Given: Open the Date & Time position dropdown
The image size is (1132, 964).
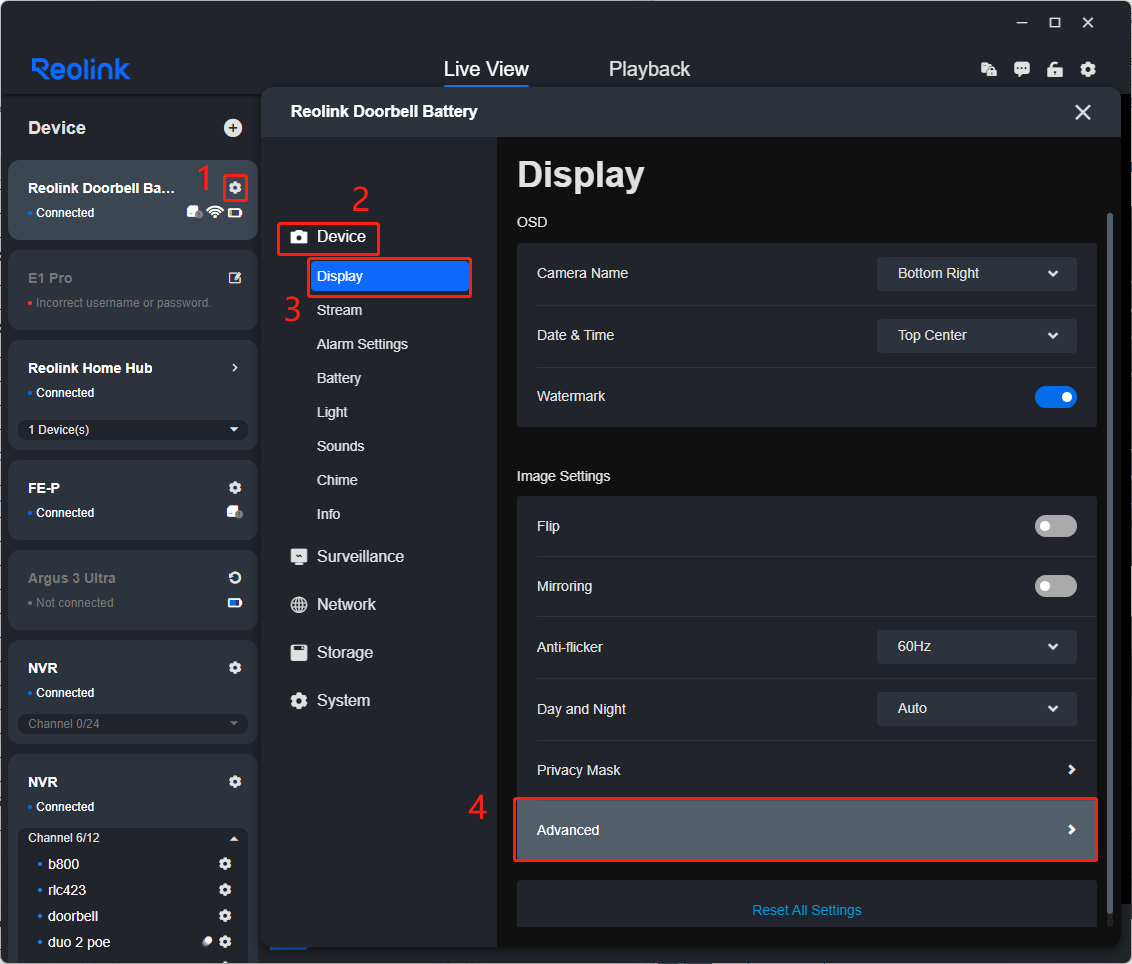Looking at the screenshot, I should tap(976, 335).
